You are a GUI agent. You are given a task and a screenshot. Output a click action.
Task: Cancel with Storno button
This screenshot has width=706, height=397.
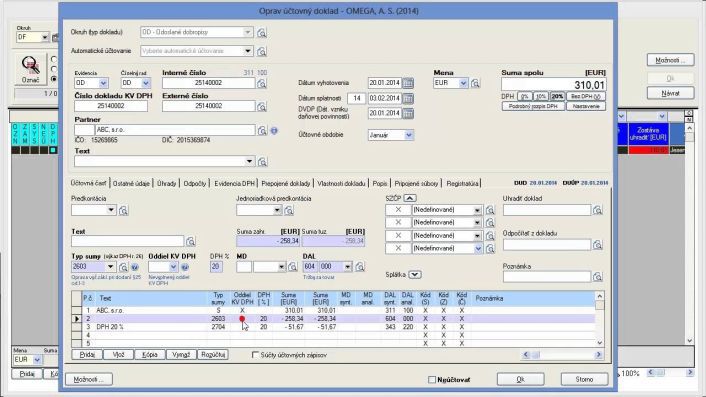click(x=584, y=379)
